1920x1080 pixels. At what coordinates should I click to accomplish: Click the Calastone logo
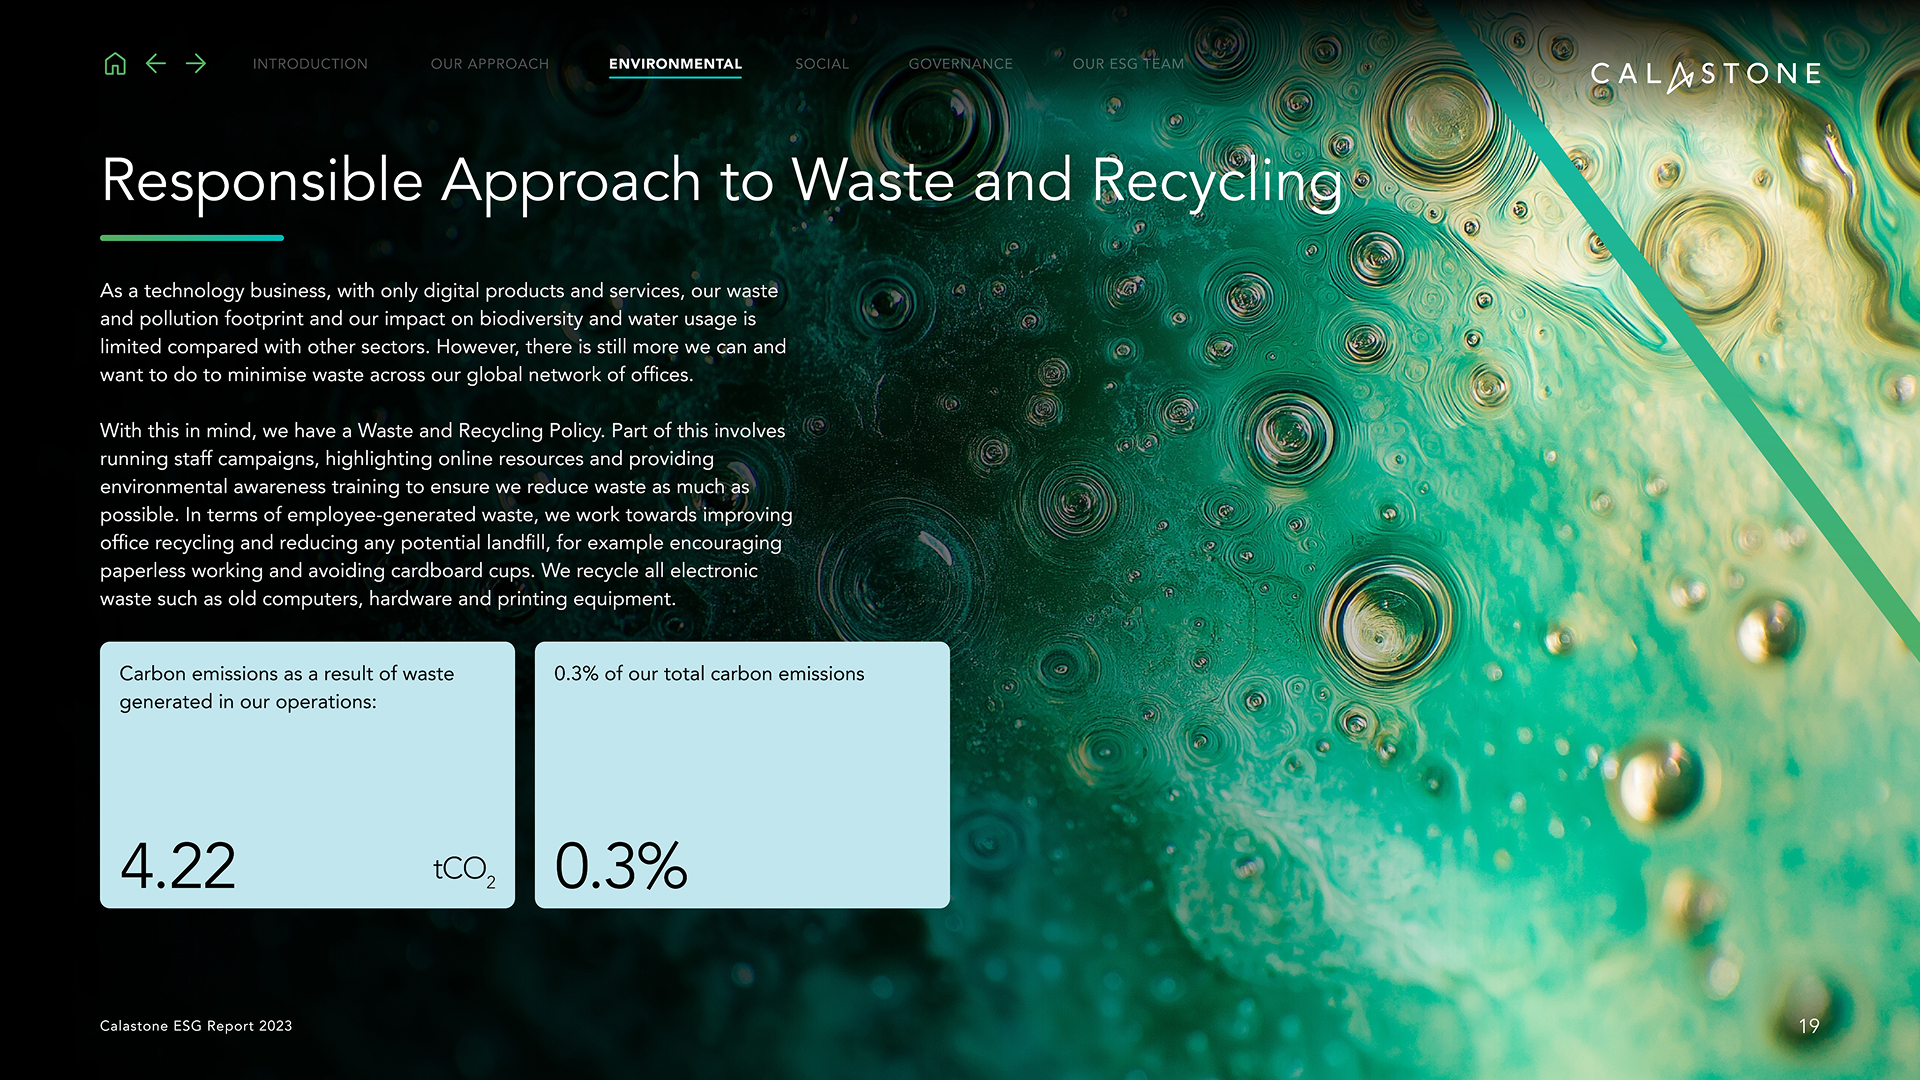pyautogui.click(x=1705, y=75)
